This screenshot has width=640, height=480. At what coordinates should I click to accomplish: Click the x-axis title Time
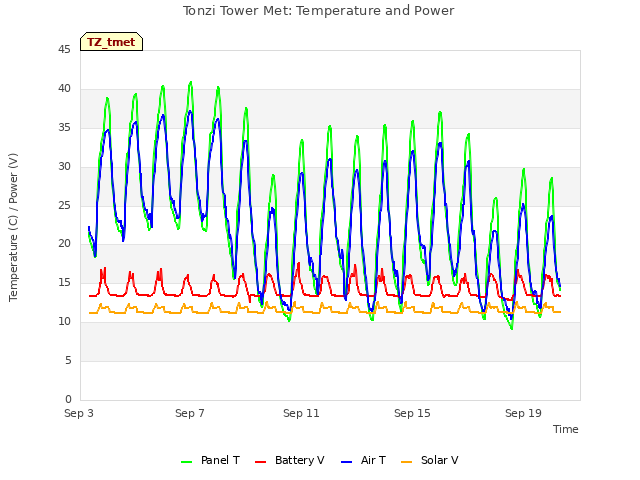pyautogui.click(x=566, y=429)
